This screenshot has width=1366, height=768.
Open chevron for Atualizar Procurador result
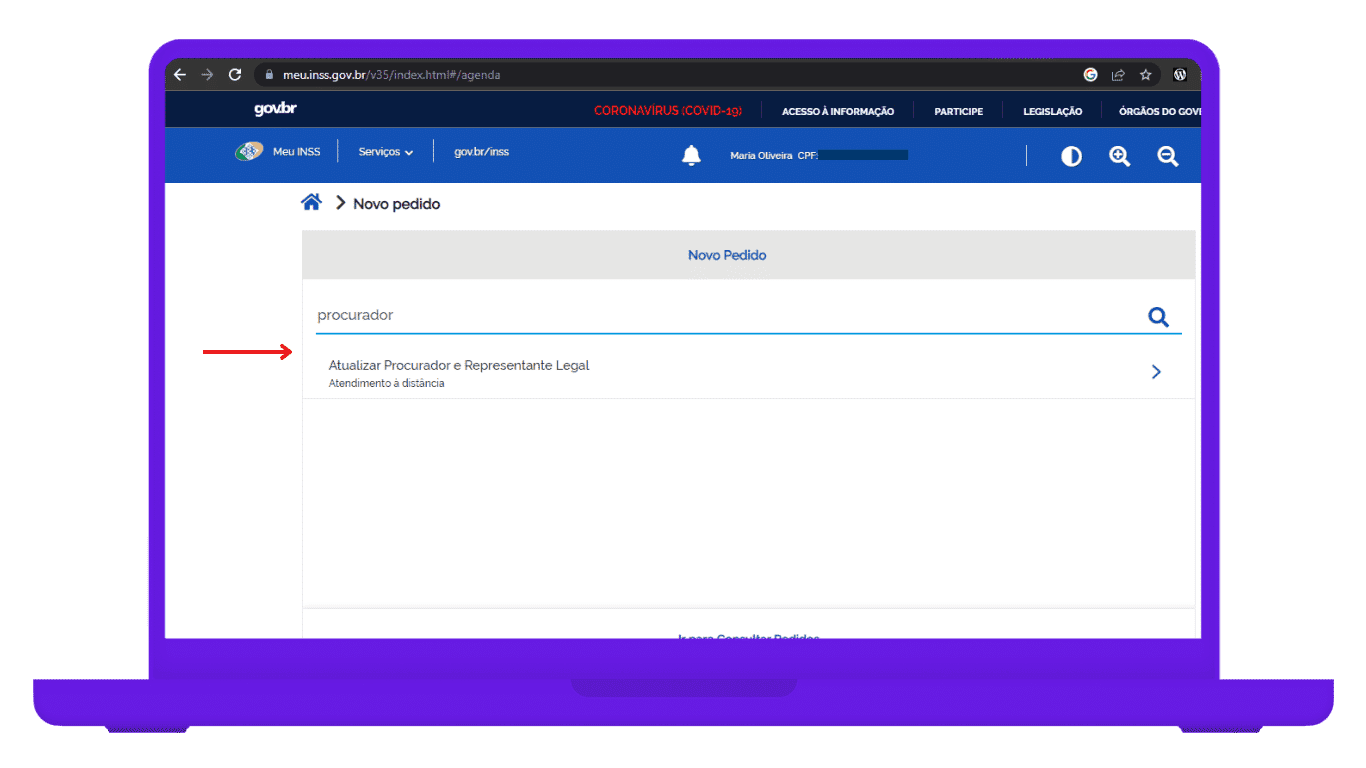1156,372
